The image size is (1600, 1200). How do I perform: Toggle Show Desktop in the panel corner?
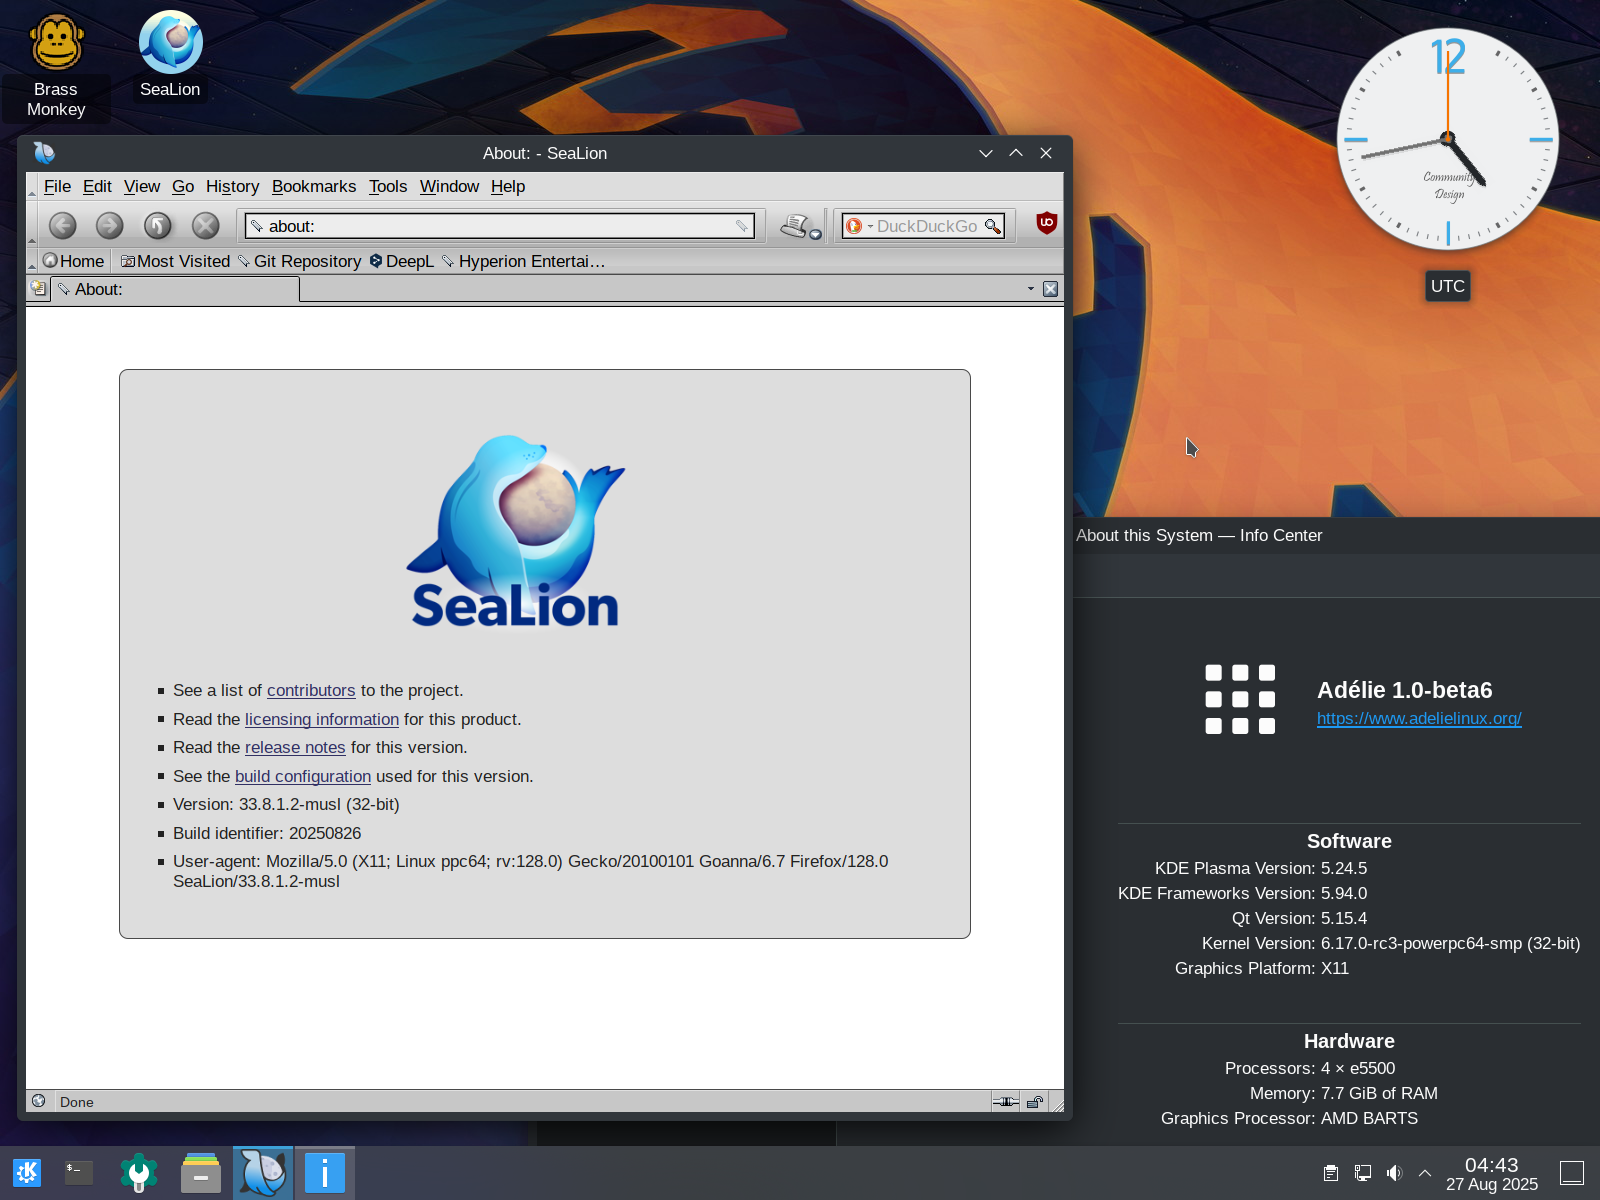coord(1571,1173)
